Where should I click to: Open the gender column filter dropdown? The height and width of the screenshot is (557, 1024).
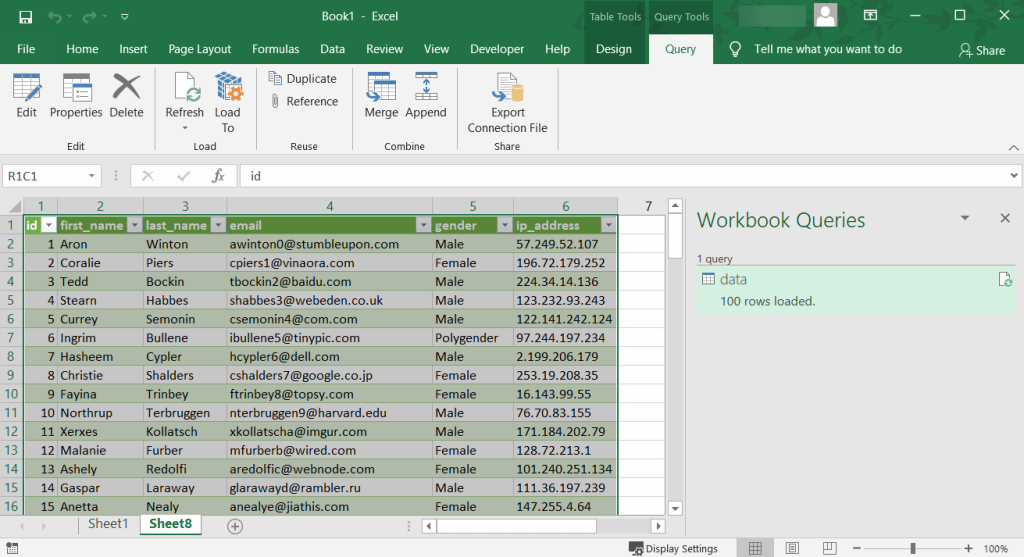[504, 225]
